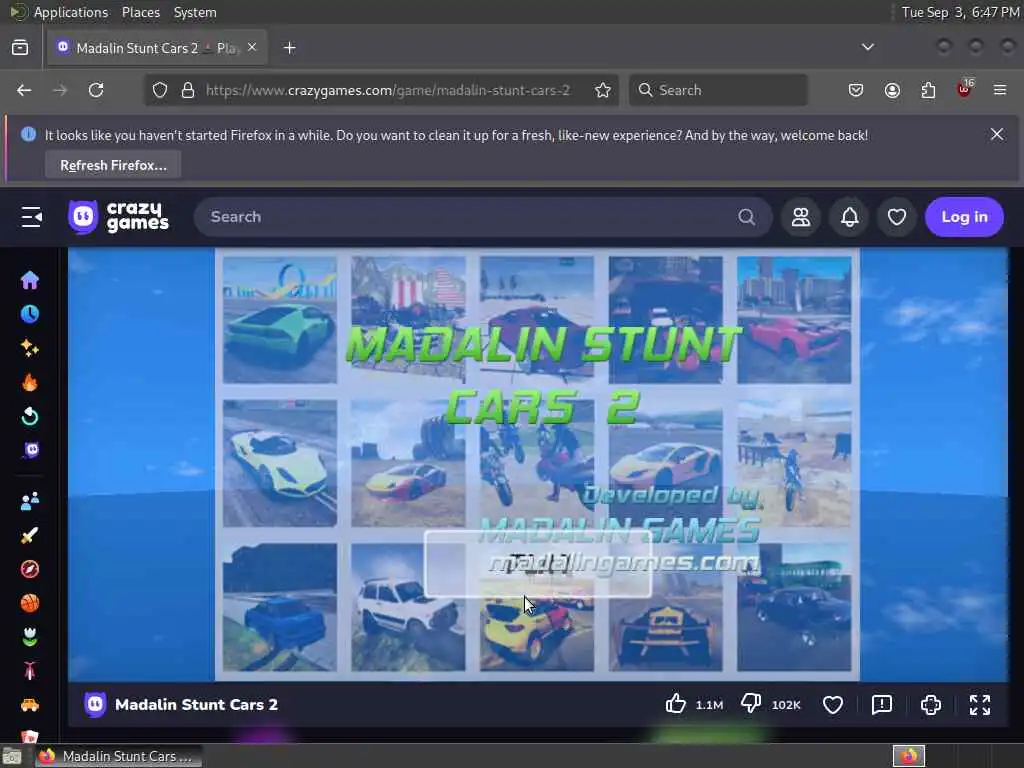Click the blue rally car thumbnail
The height and width of the screenshot is (768, 1024).
click(280, 607)
